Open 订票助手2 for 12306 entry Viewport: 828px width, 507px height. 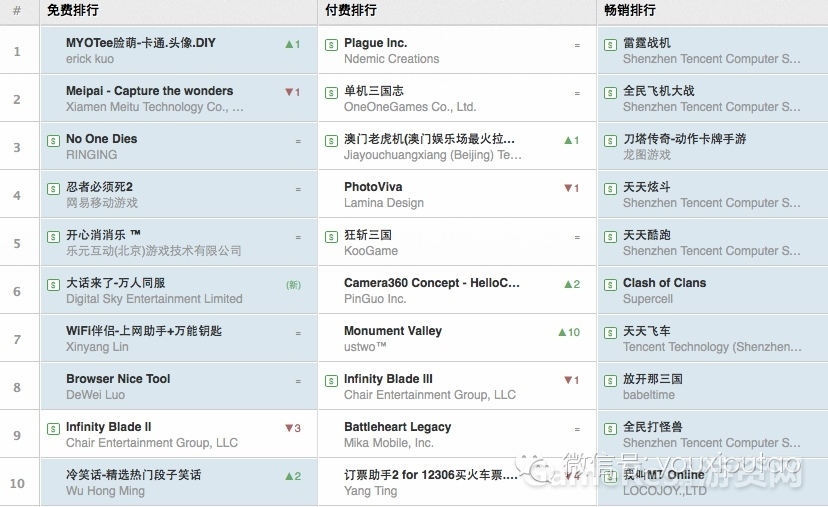pos(431,475)
